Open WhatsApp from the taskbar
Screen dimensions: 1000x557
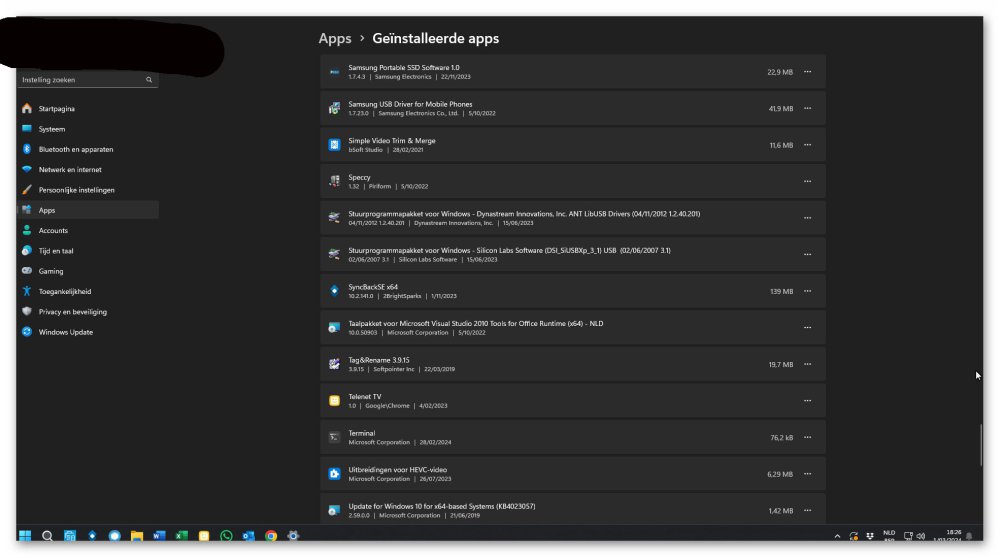click(x=227, y=536)
